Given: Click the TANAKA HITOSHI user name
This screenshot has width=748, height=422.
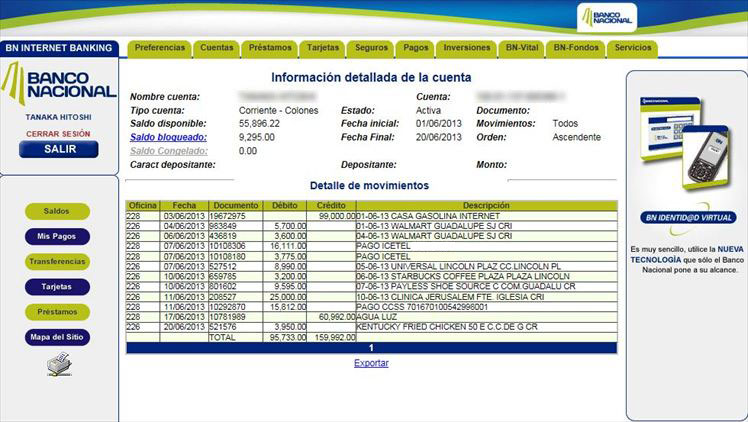Looking at the screenshot, I should pos(58,117).
